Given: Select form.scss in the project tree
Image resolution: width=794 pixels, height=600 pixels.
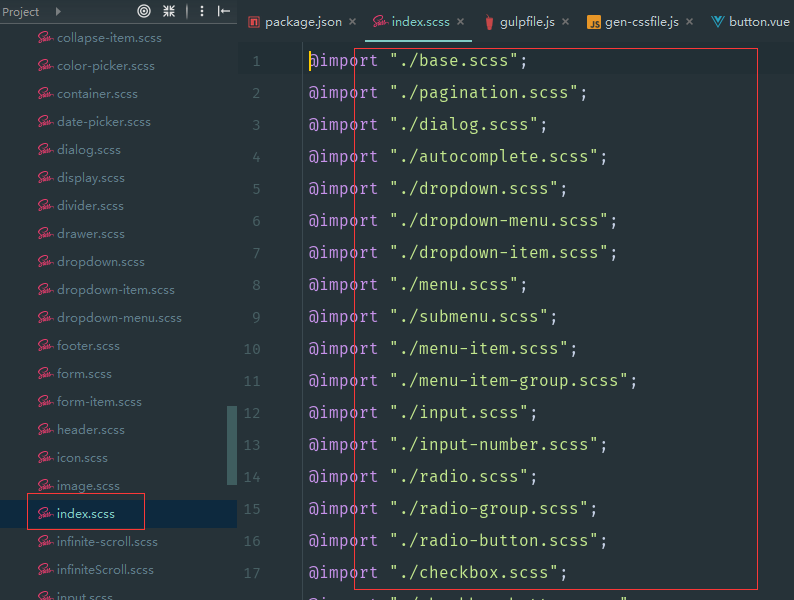Looking at the screenshot, I should click(84, 374).
